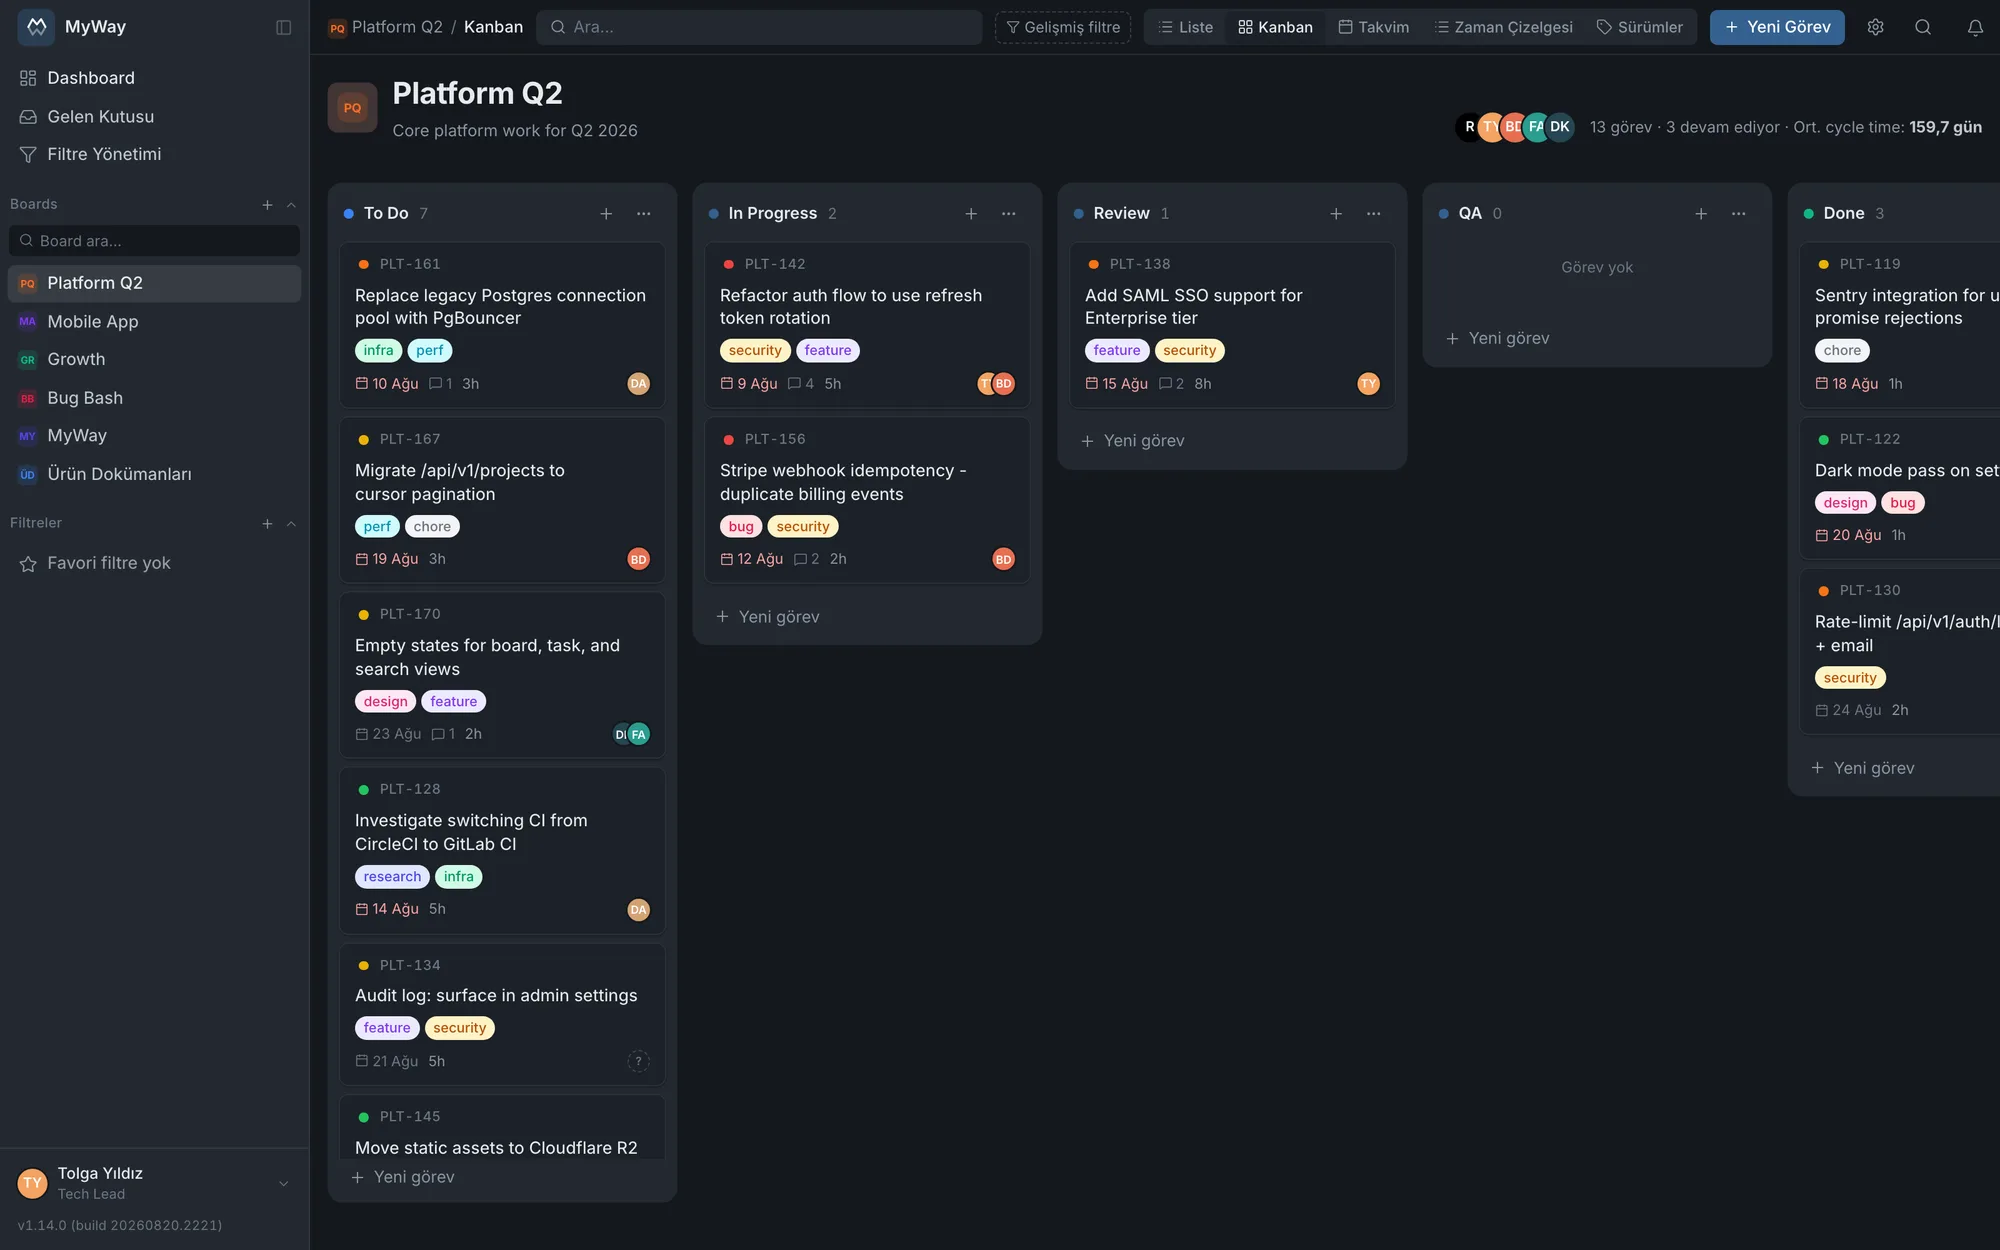
Task: Open Filtre Yönetimi in sidebar
Action: 154,154
